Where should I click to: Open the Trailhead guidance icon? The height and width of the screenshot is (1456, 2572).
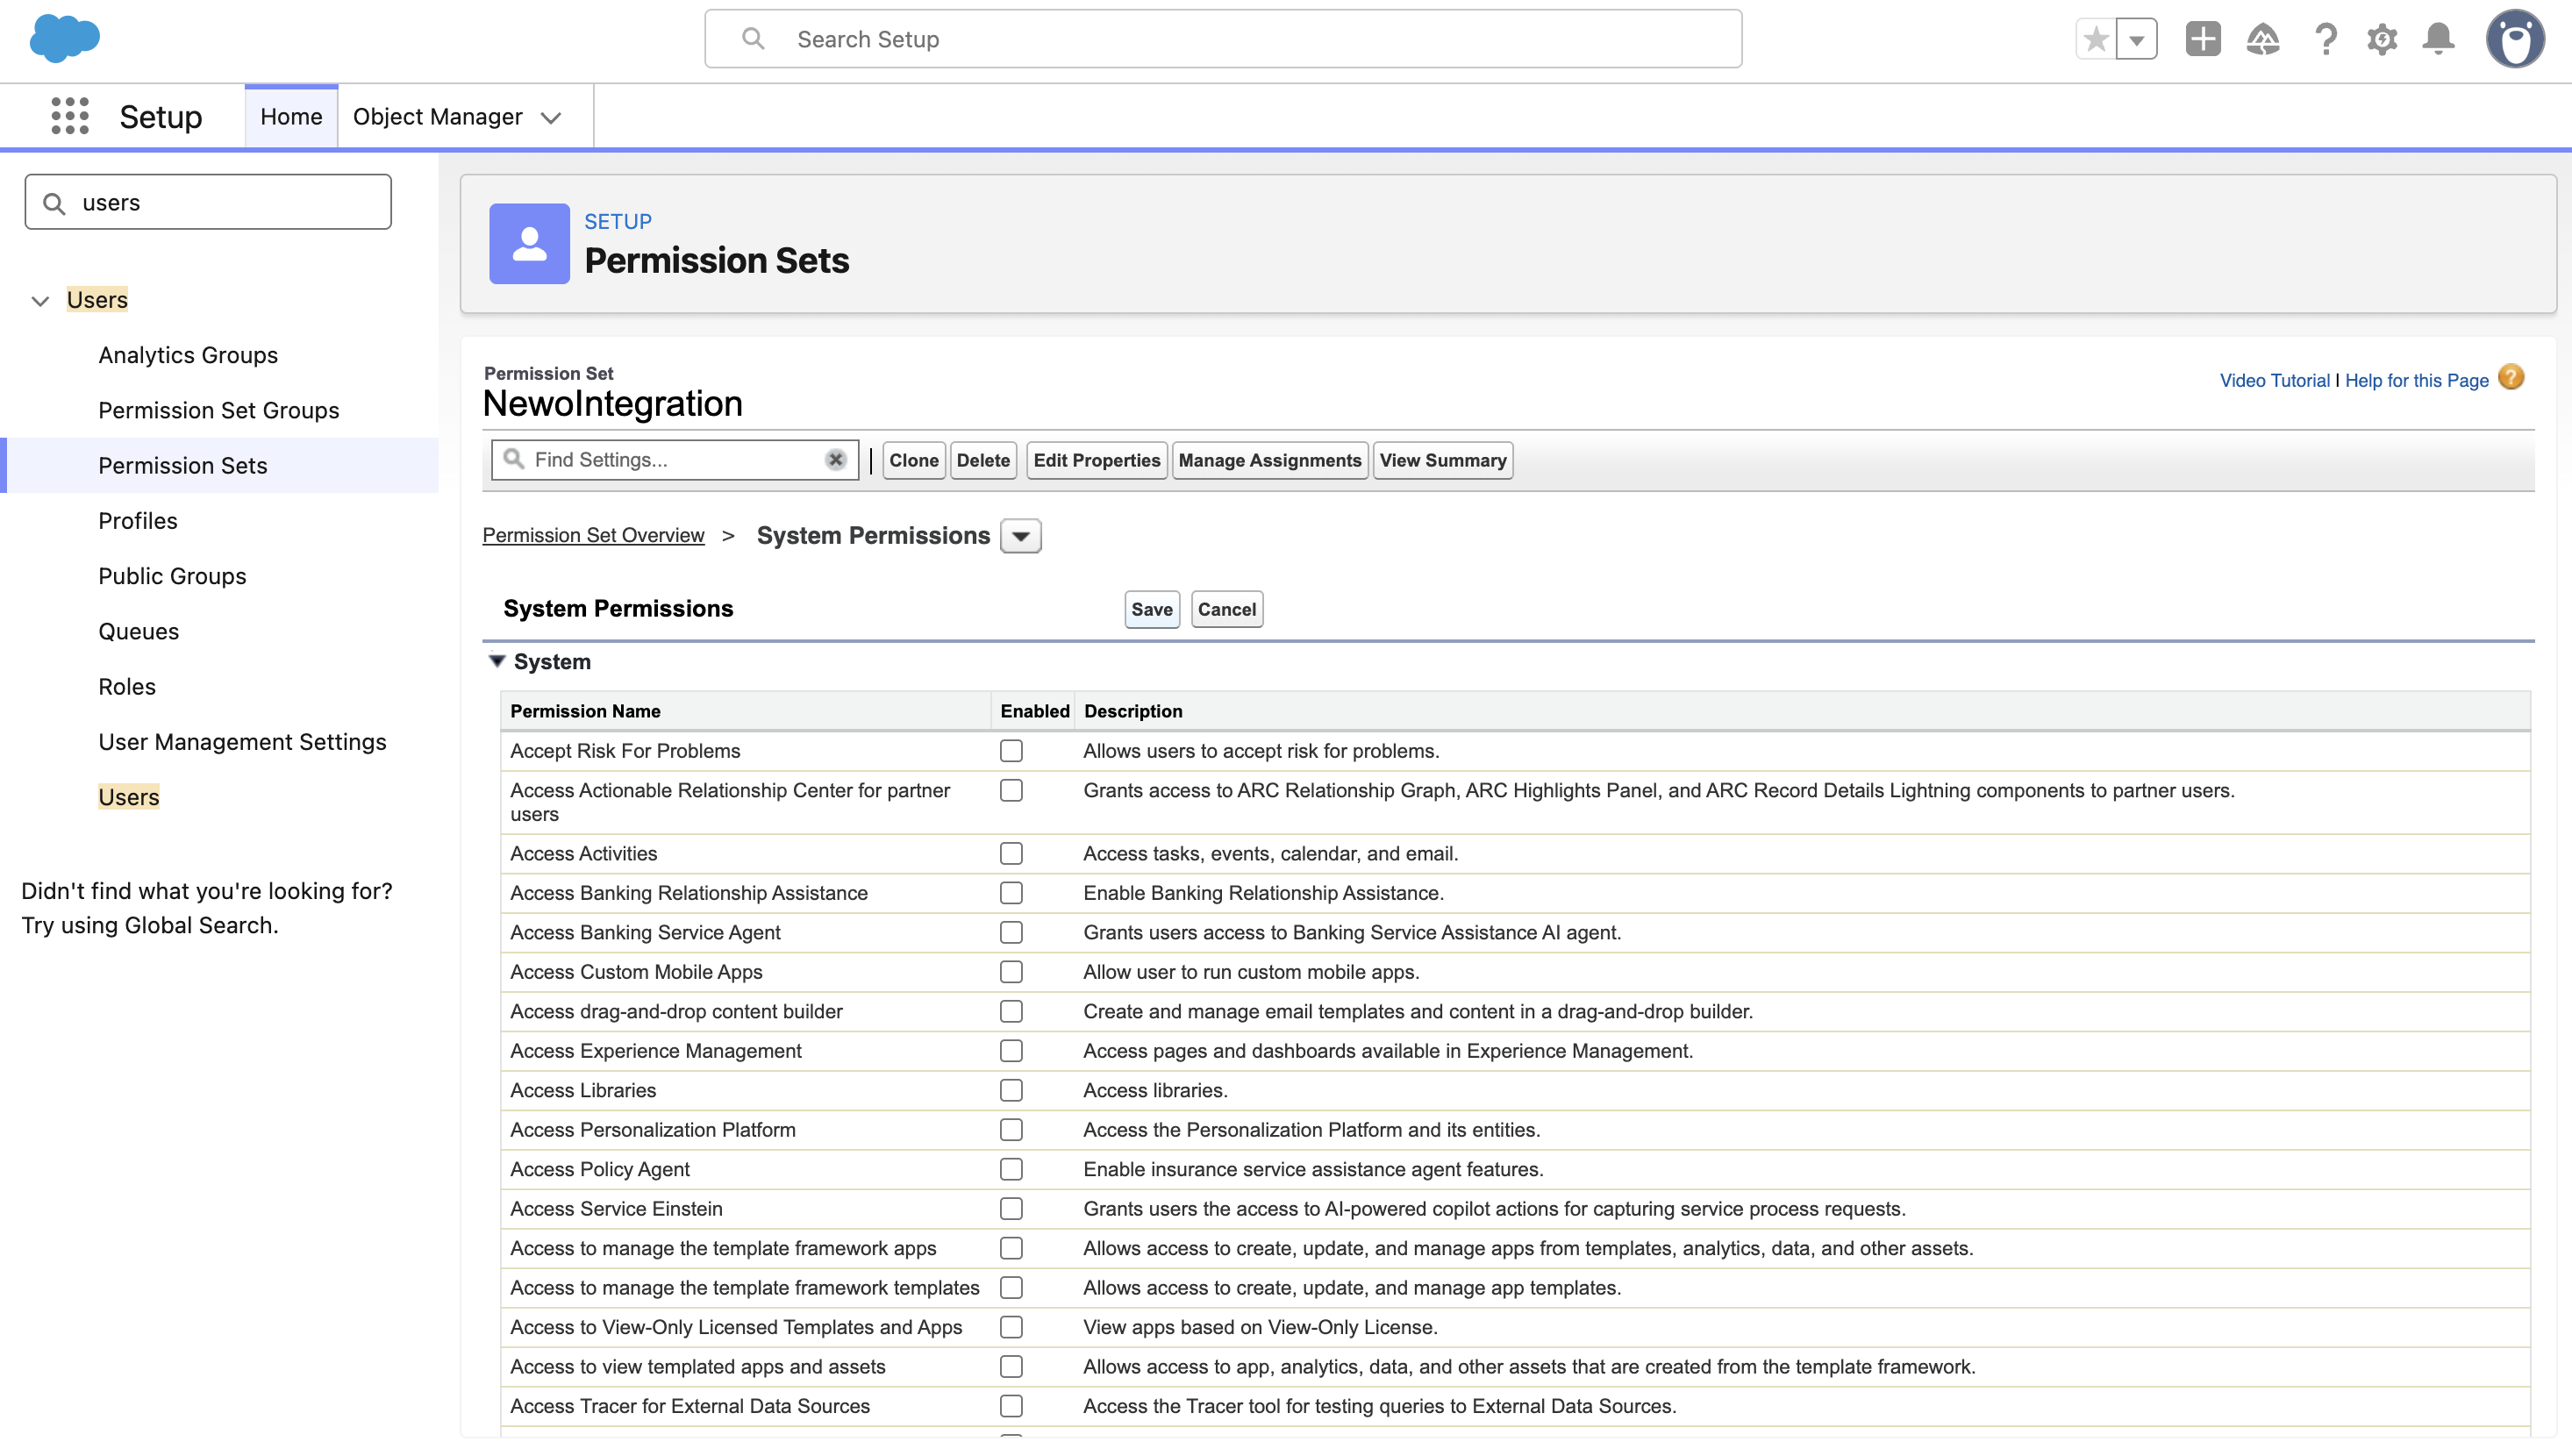point(2263,39)
